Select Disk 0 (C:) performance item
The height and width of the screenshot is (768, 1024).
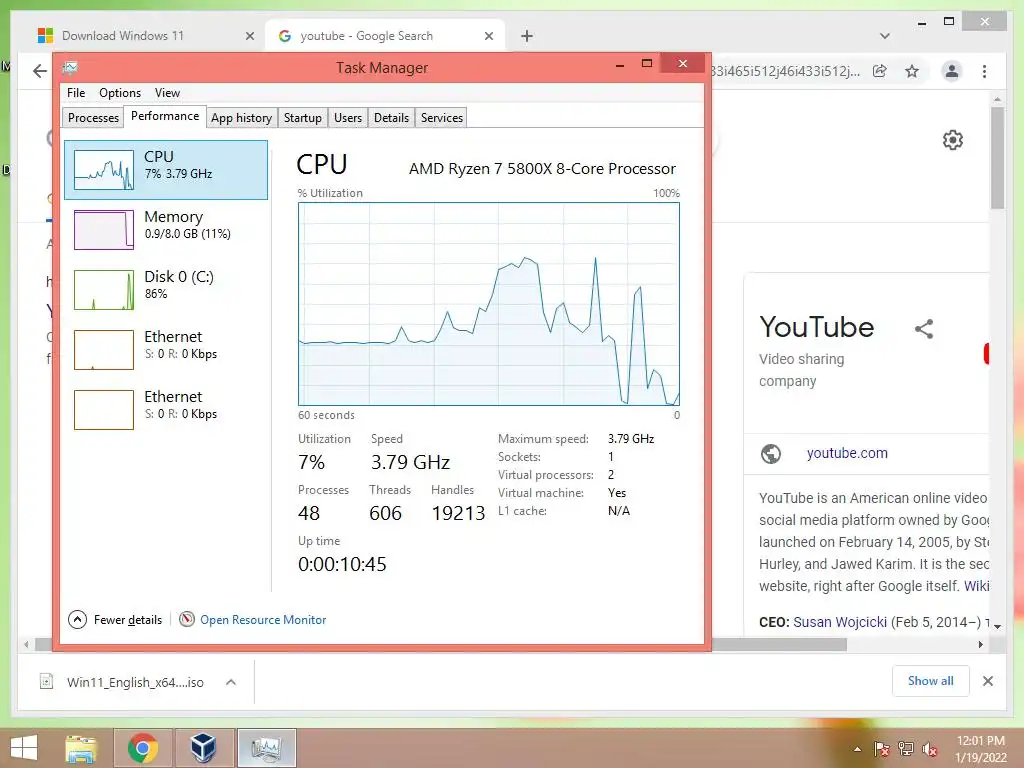point(166,289)
